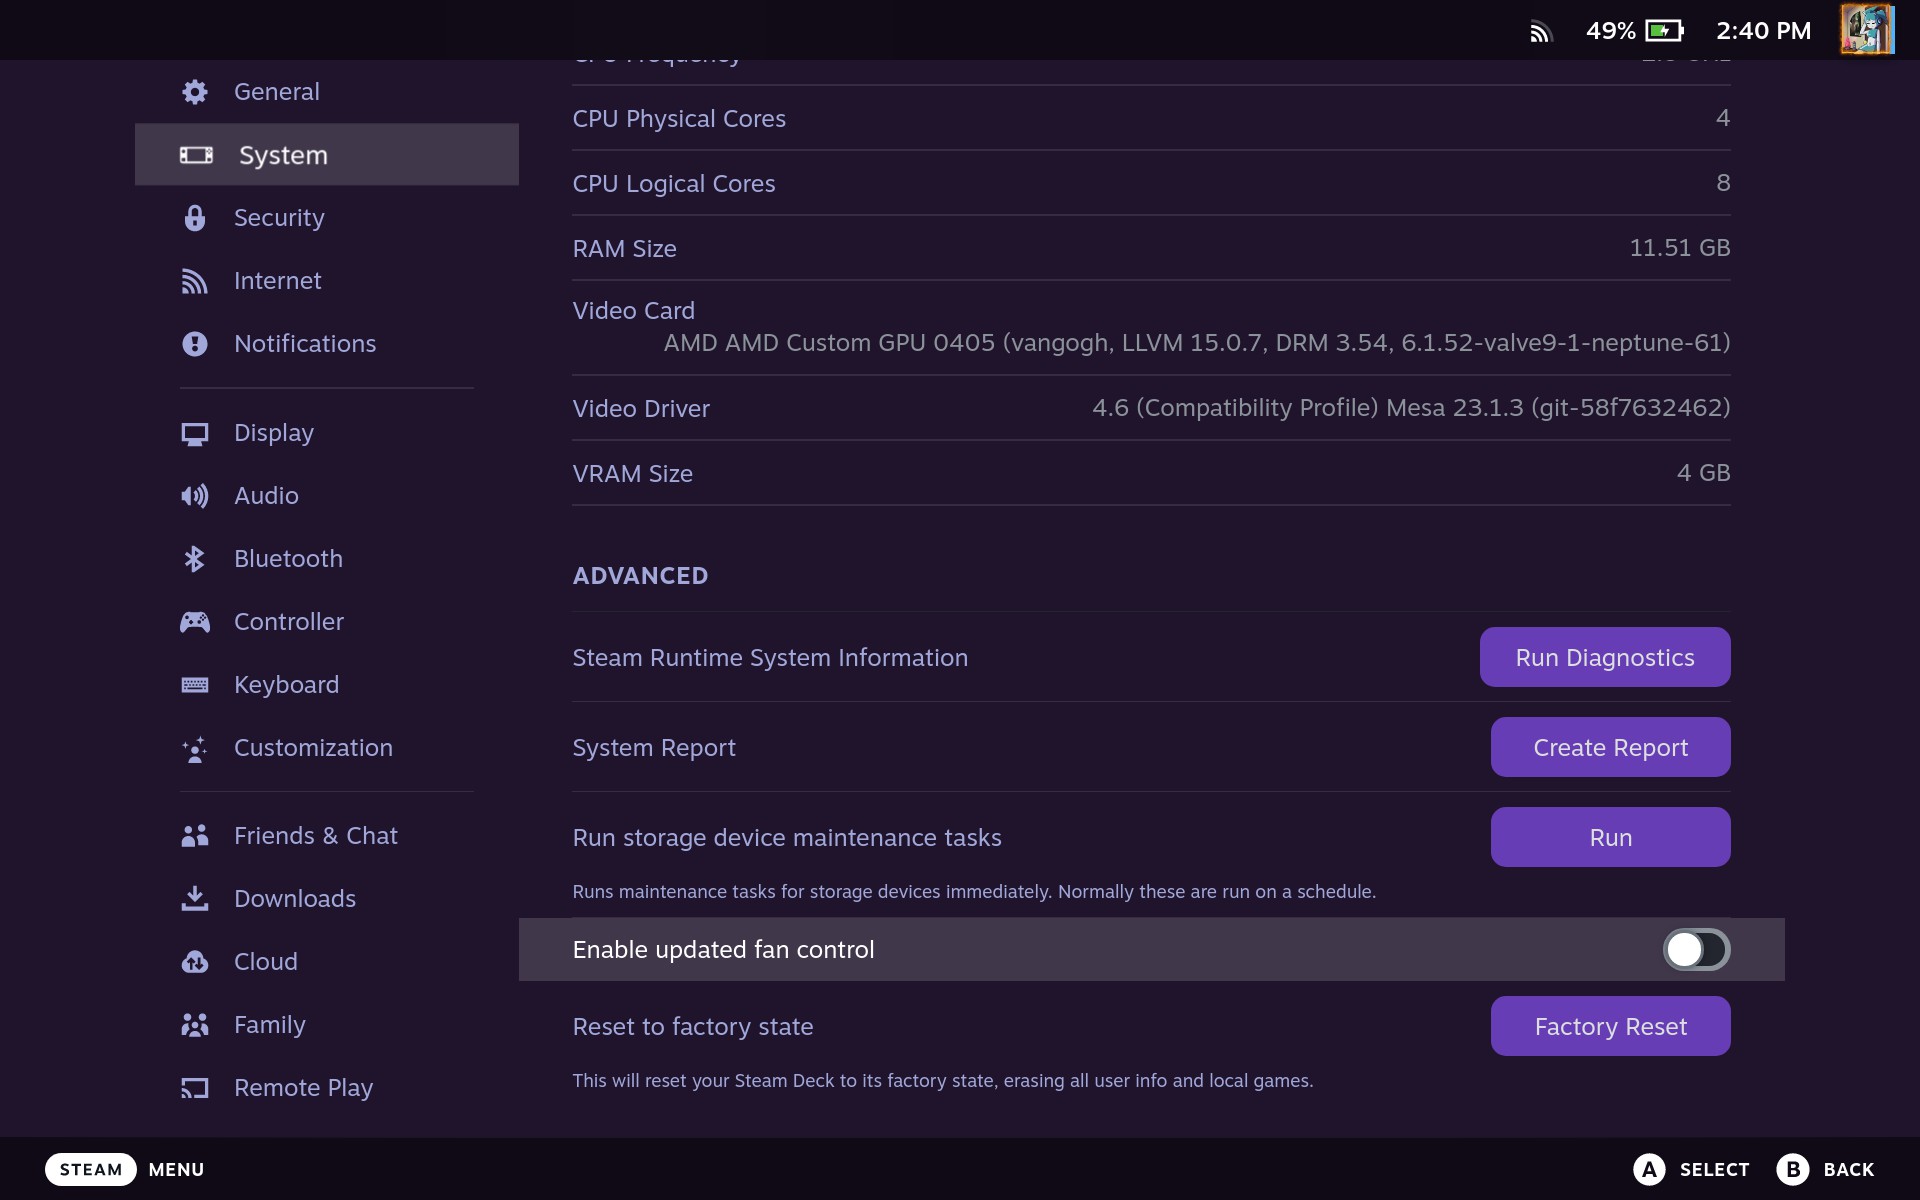This screenshot has width=1920, height=1200.
Task: Click the Display monitor icon
Action: [x=195, y=433]
